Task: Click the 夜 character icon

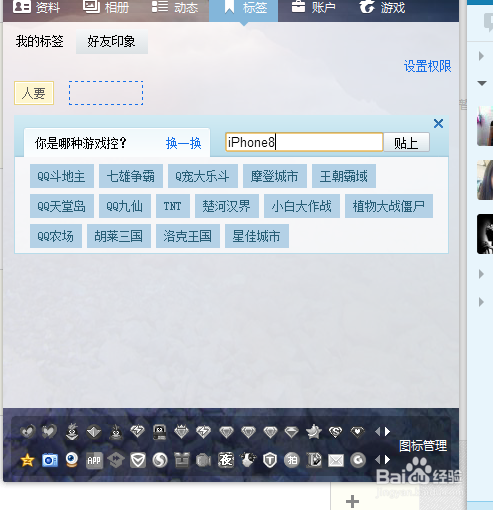Action: pyautogui.click(x=226, y=460)
